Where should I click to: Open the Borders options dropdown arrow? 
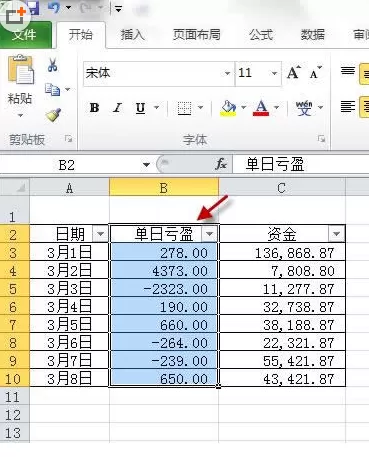[200, 107]
